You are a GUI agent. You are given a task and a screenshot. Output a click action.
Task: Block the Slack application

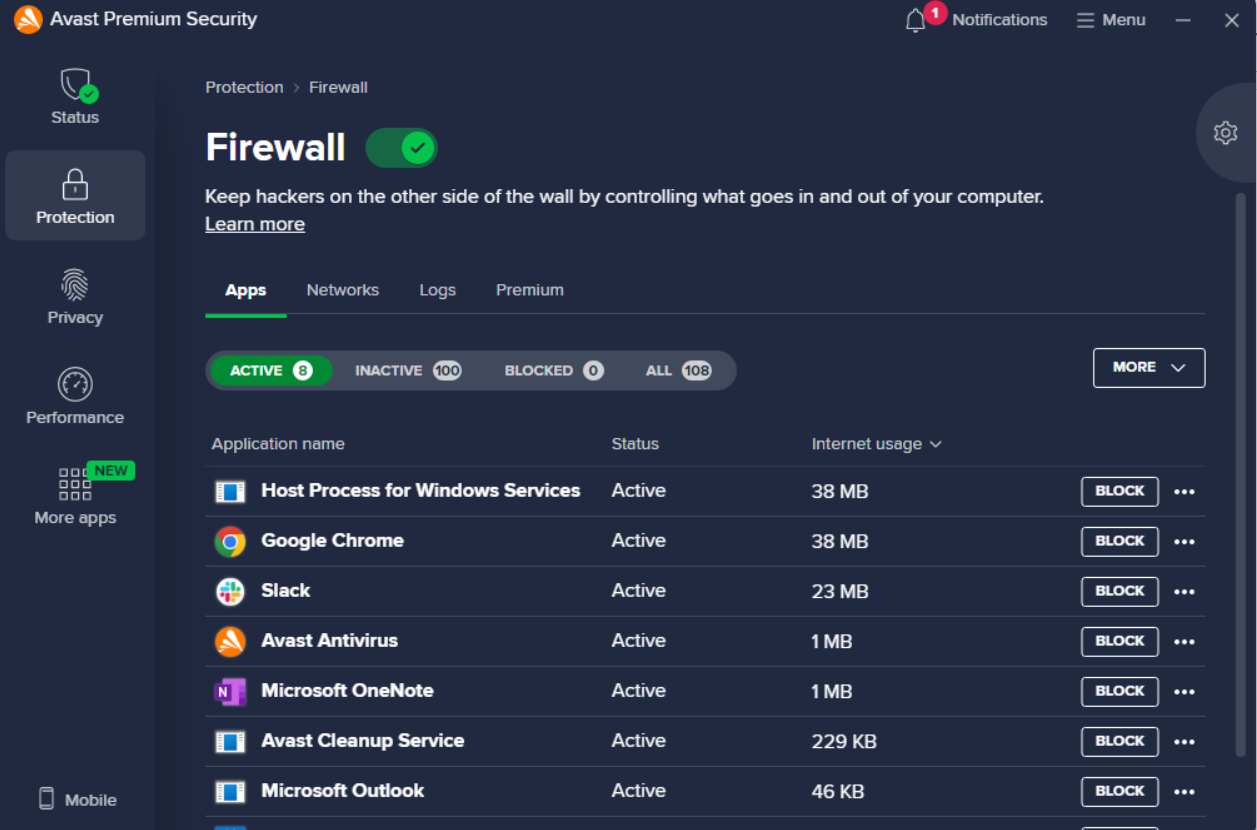pos(1119,591)
